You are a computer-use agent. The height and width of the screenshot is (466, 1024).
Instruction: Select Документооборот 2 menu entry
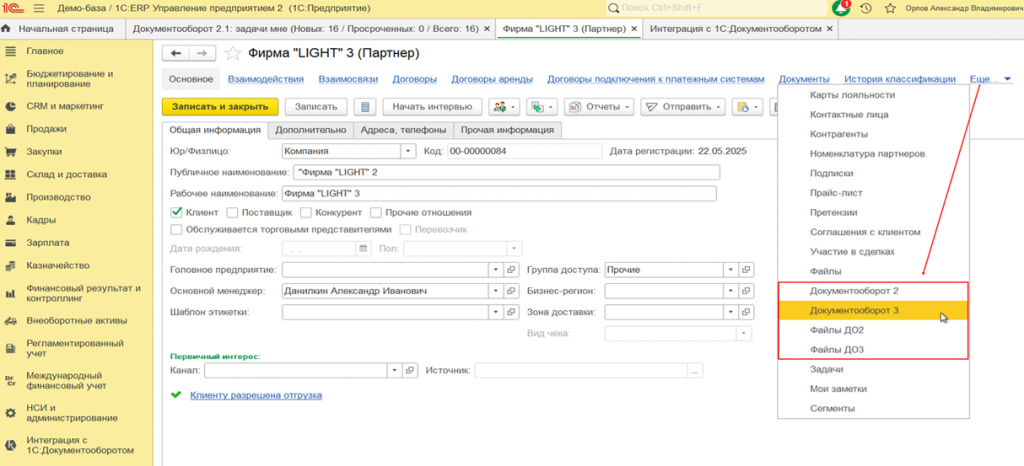pos(873,290)
